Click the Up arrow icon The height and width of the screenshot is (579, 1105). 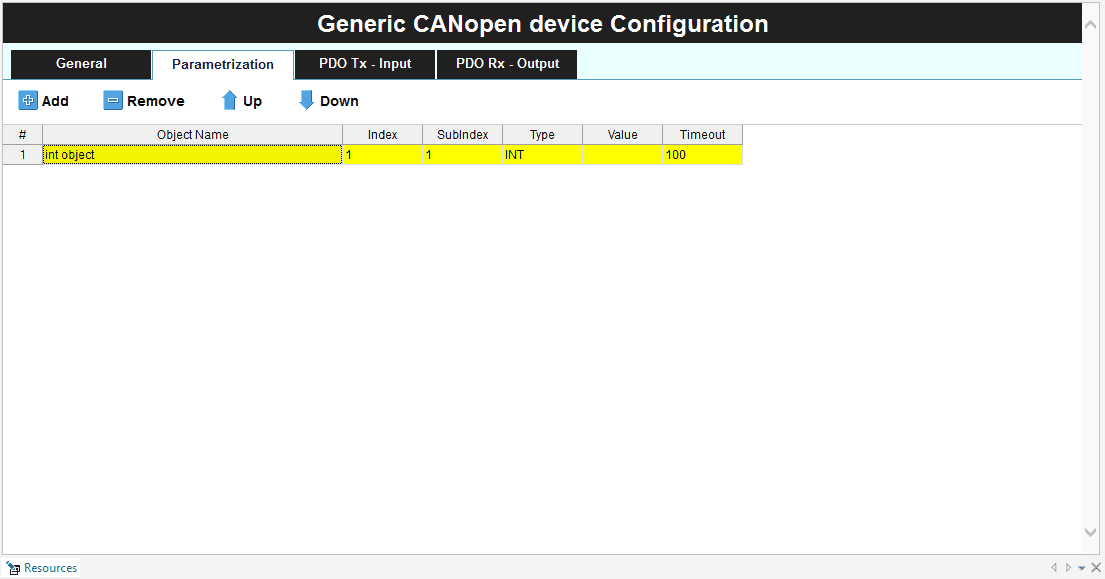(230, 101)
